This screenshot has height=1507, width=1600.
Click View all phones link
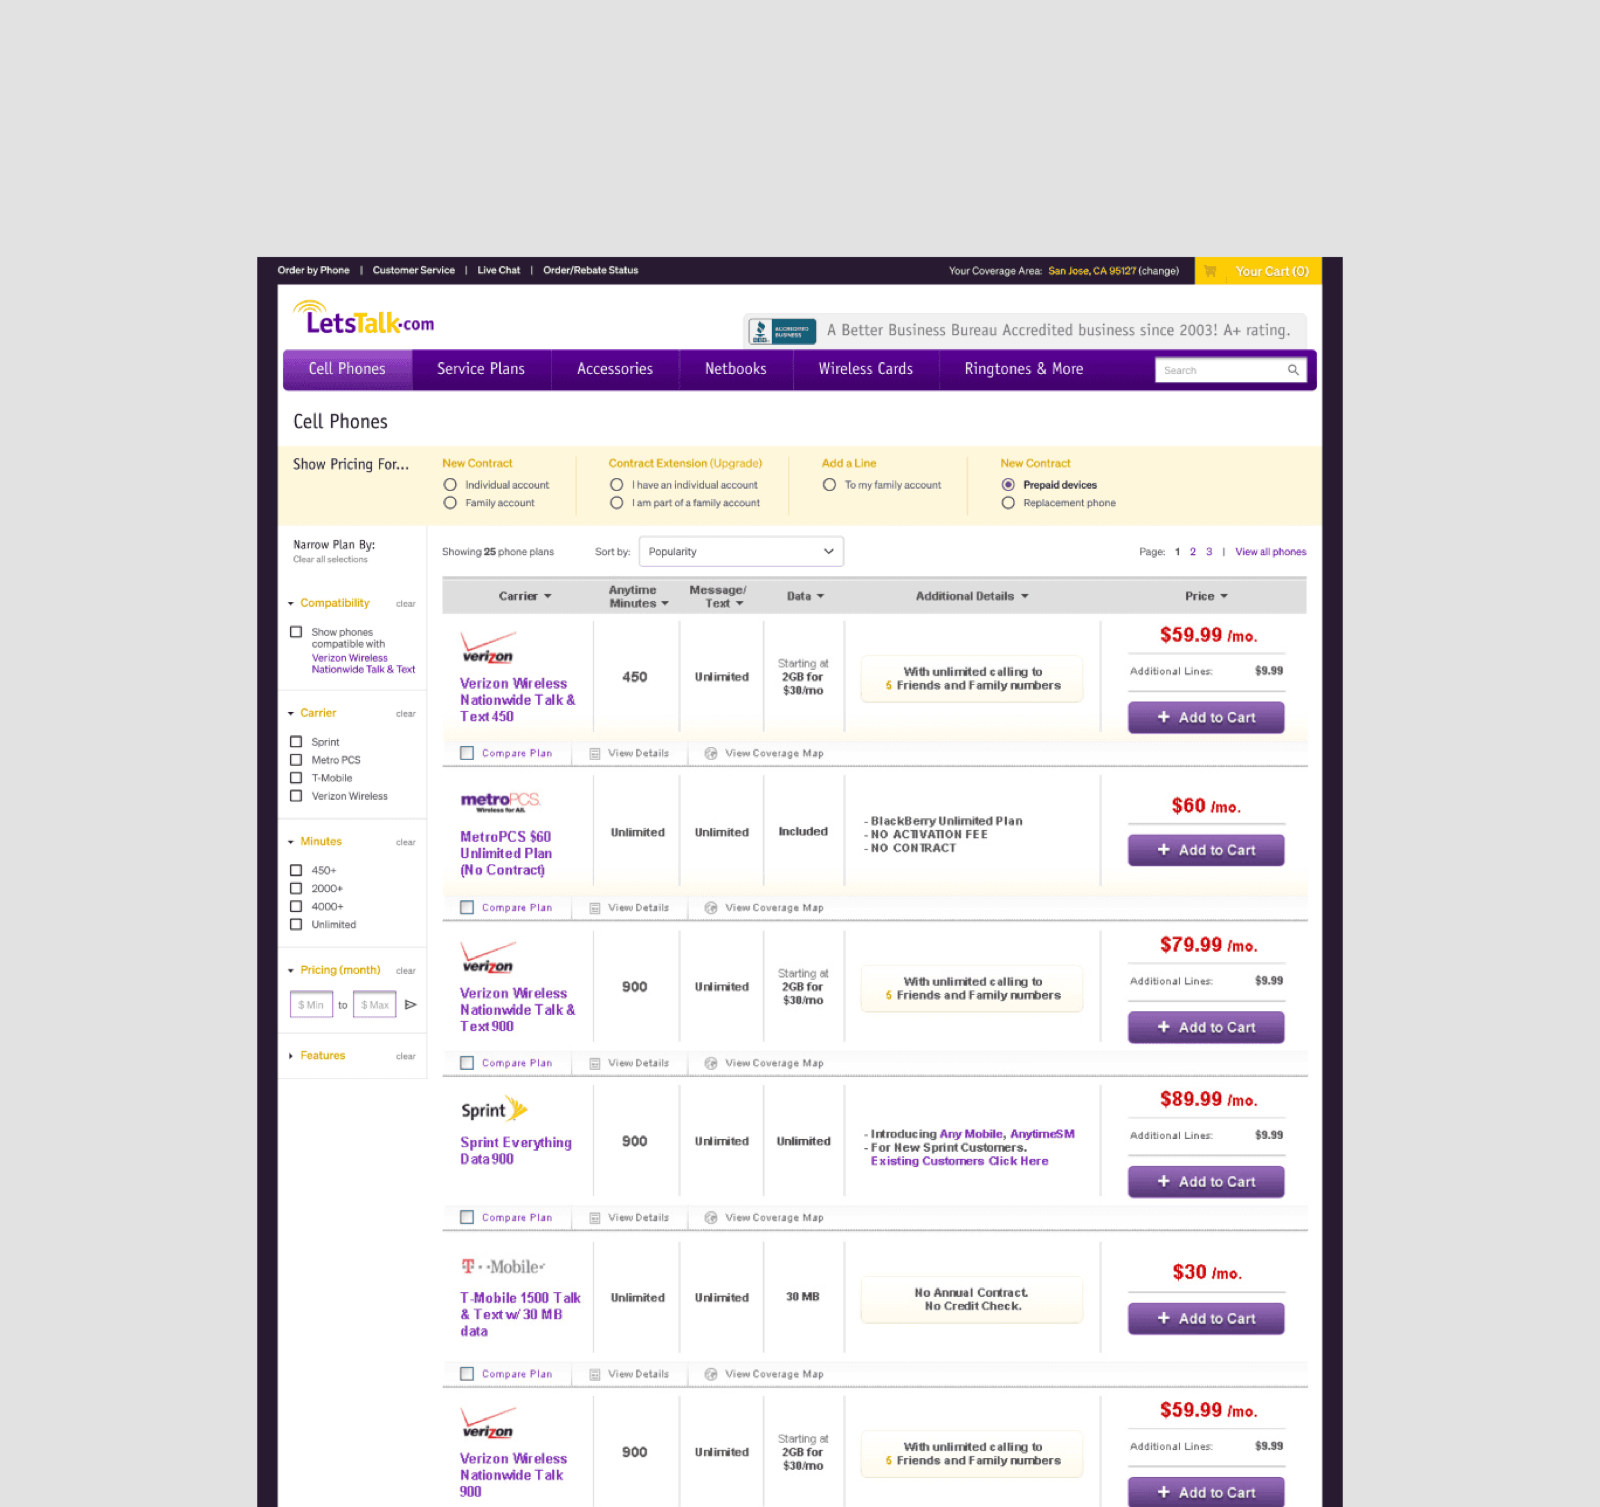coord(1271,552)
